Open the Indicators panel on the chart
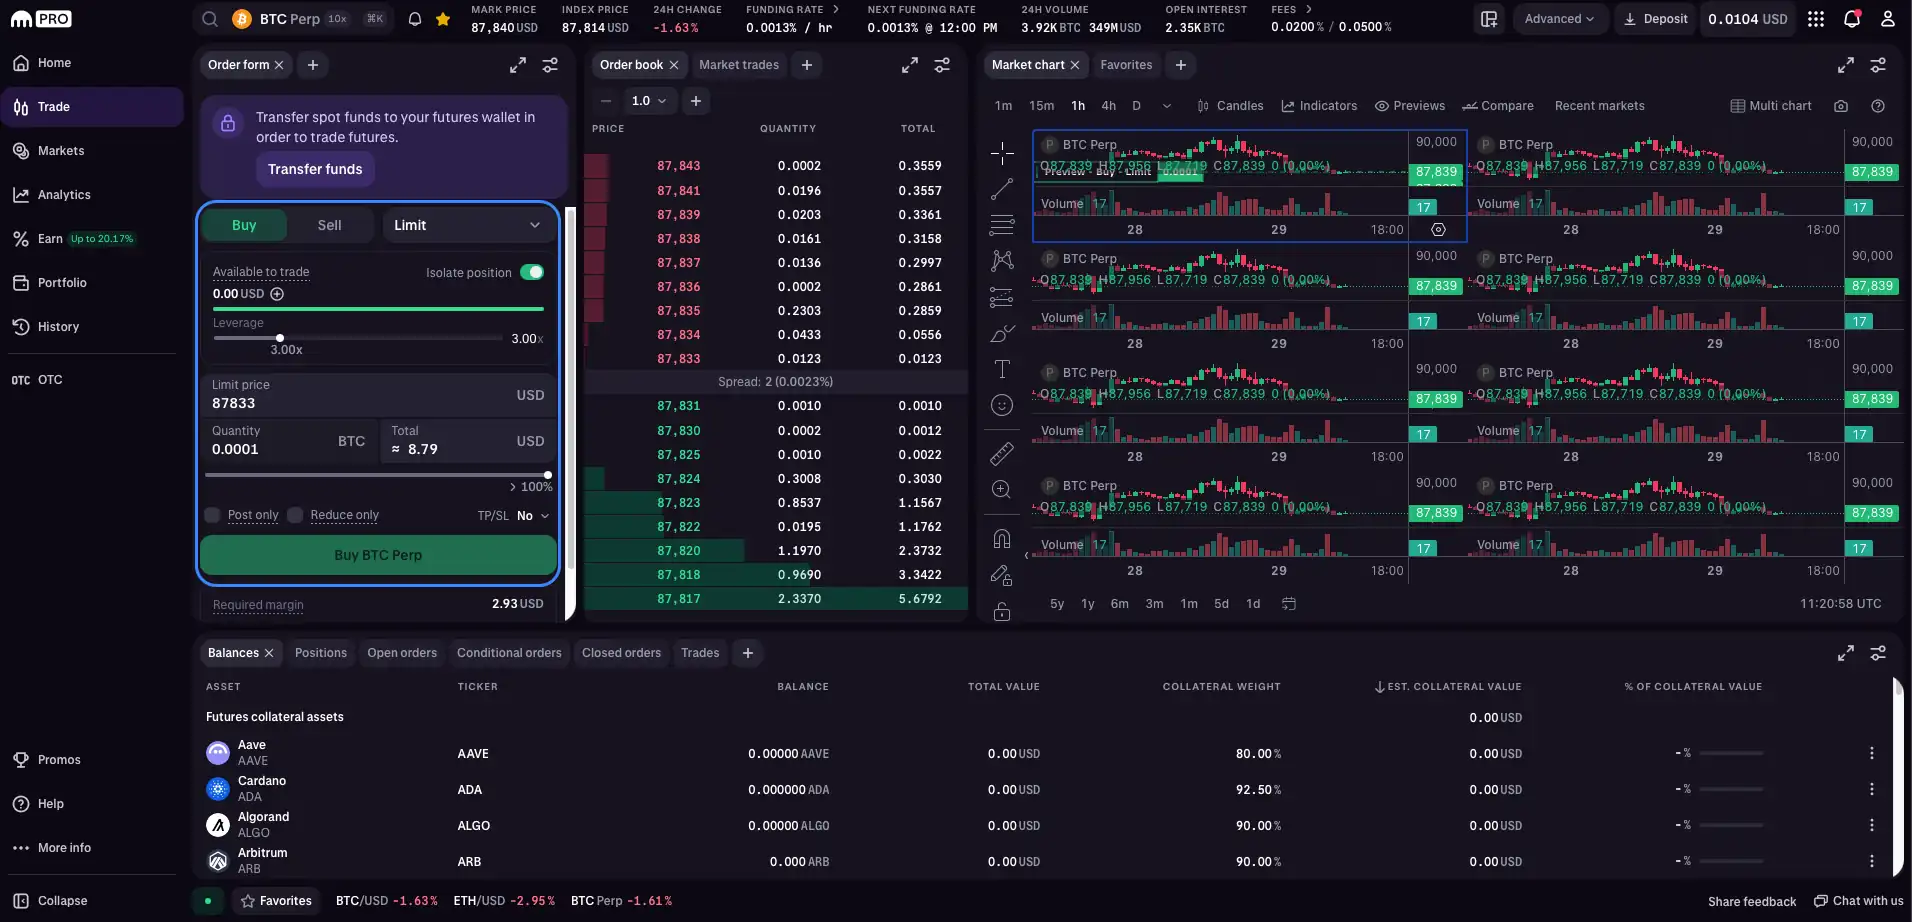This screenshot has height=922, width=1912. point(1318,106)
